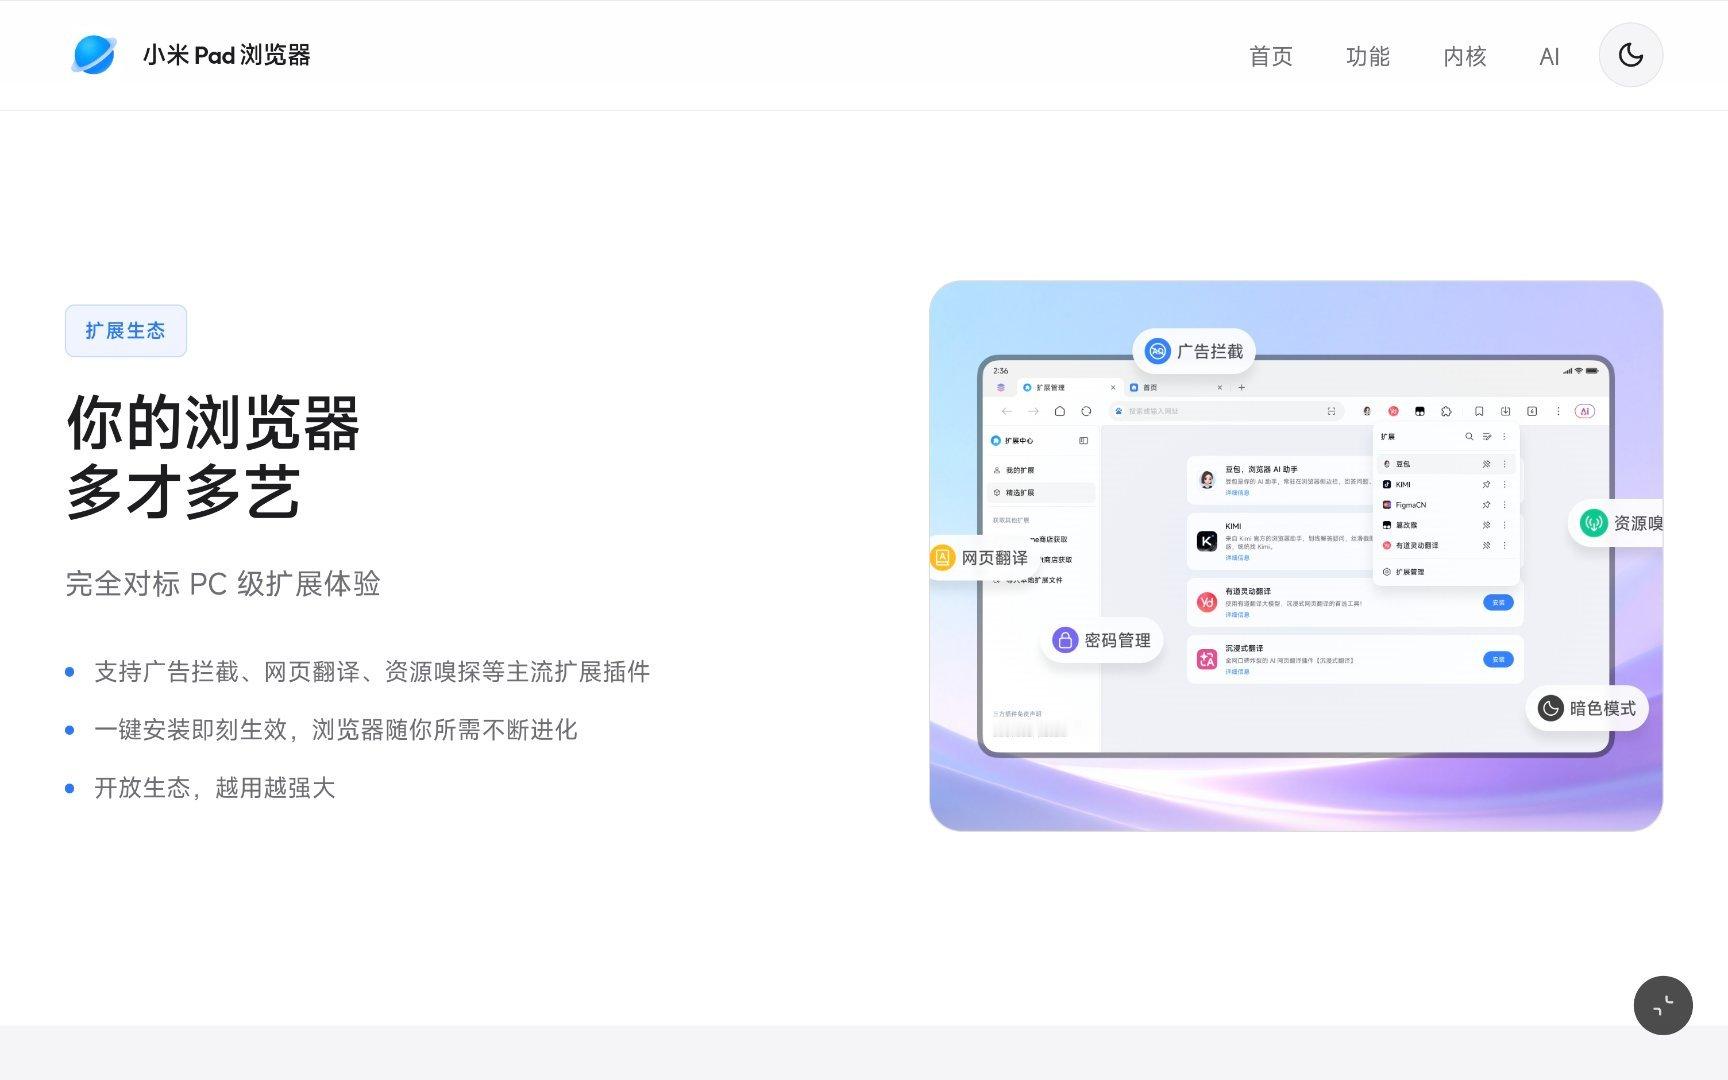Click the tab counter icon in the mockup toolbar
This screenshot has height=1080, width=1728.
(1532, 411)
